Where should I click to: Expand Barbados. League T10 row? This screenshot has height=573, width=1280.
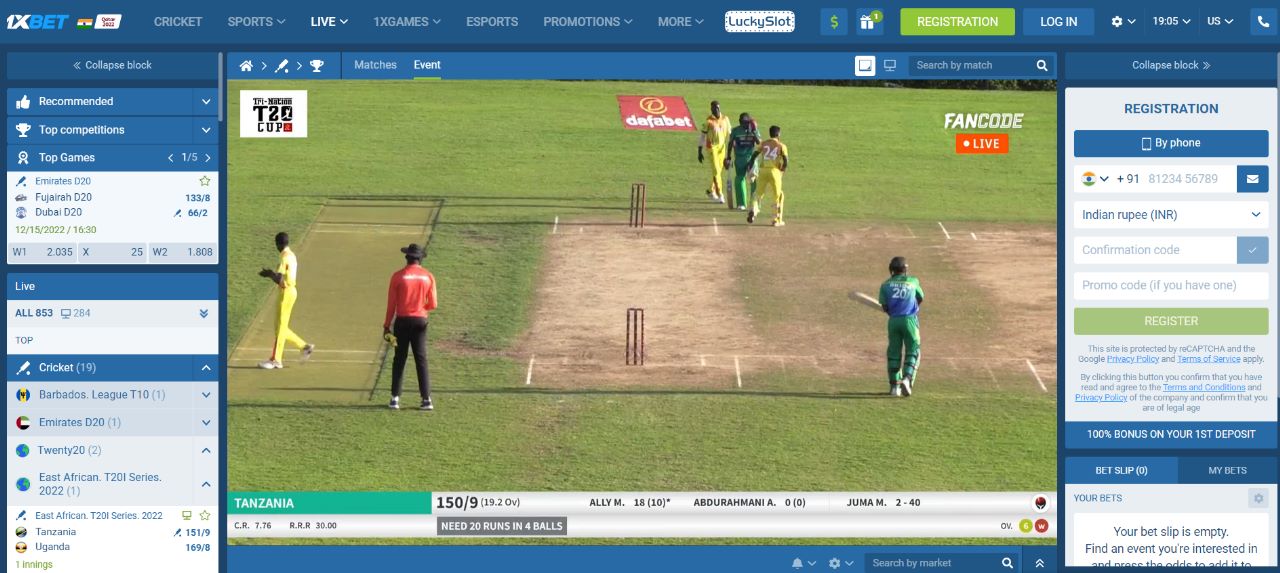[205, 395]
